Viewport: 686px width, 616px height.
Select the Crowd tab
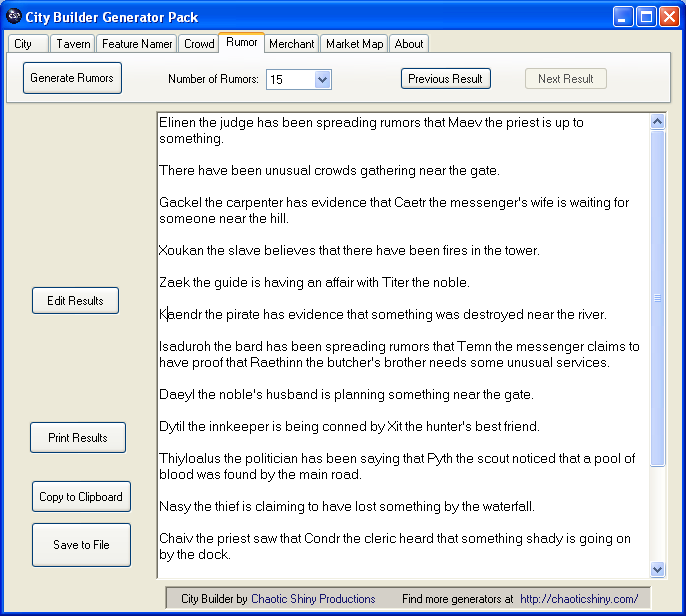[199, 44]
